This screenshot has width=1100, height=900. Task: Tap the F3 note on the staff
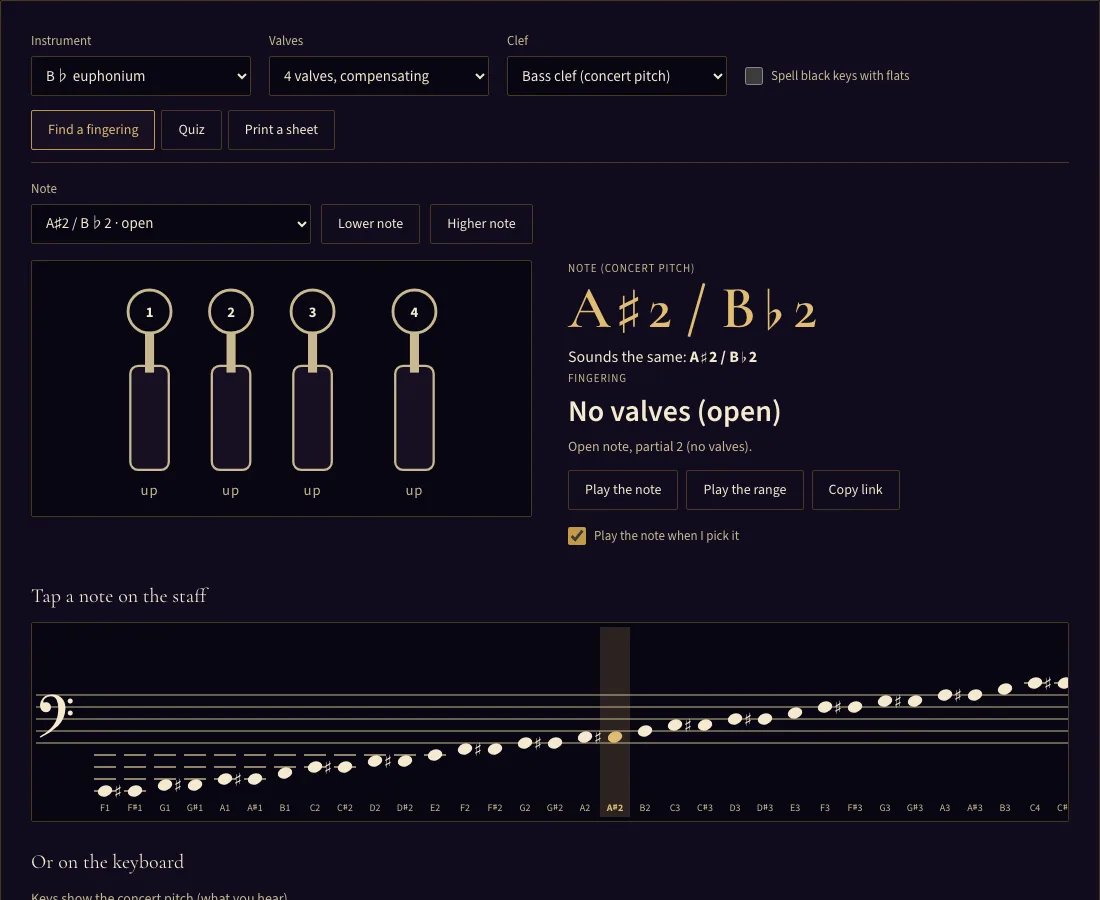click(x=825, y=707)
